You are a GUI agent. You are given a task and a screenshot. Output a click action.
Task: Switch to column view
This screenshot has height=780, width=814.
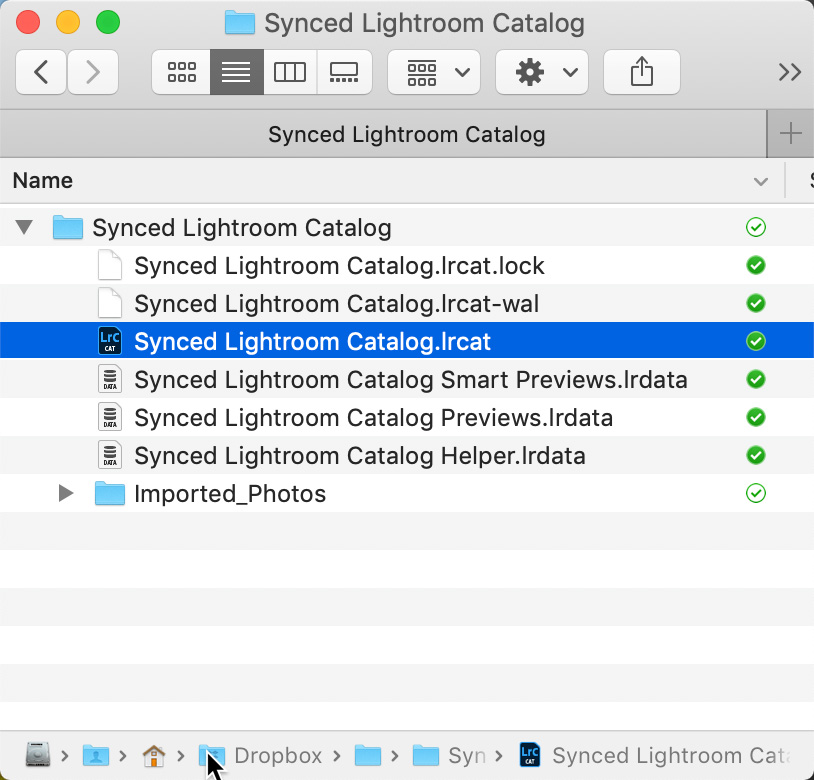tap(290, 72)
